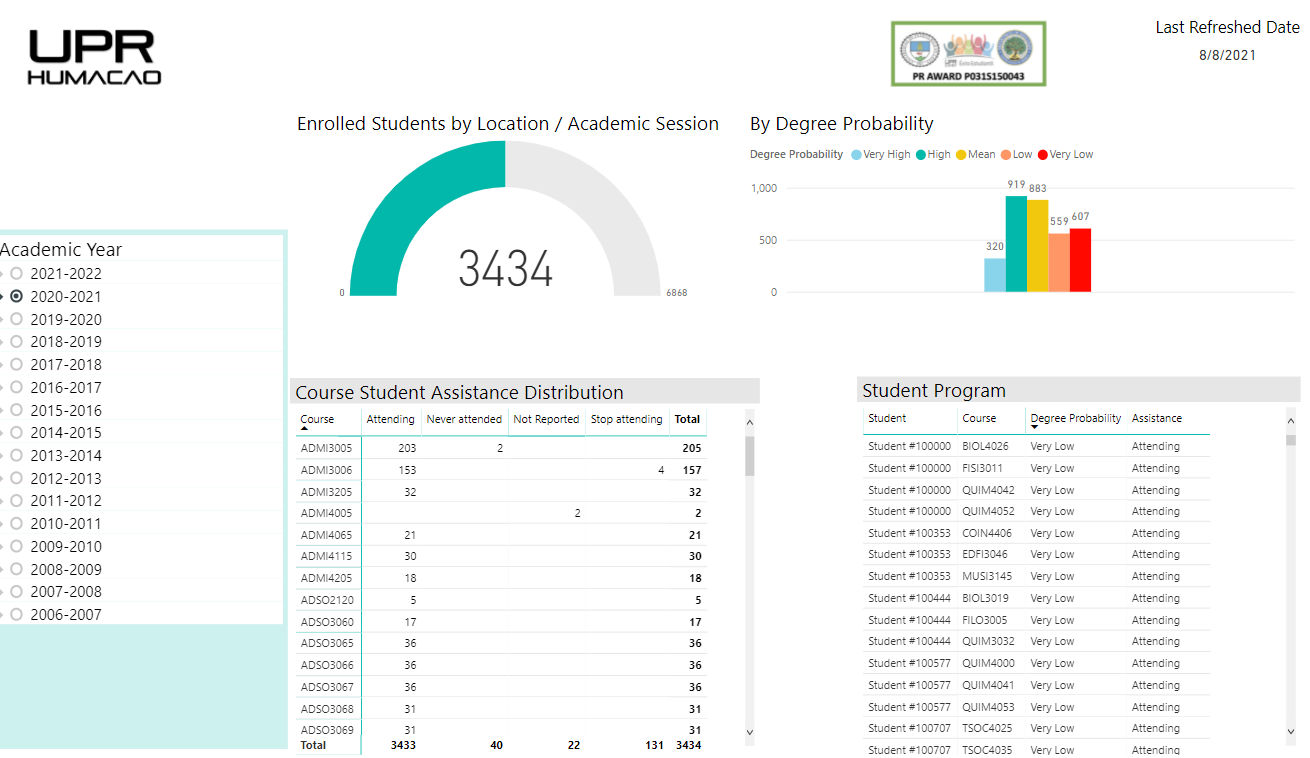Select the 2019-2020 academic year radio button
Screen dimensions: 1310x758
(16, 320)
